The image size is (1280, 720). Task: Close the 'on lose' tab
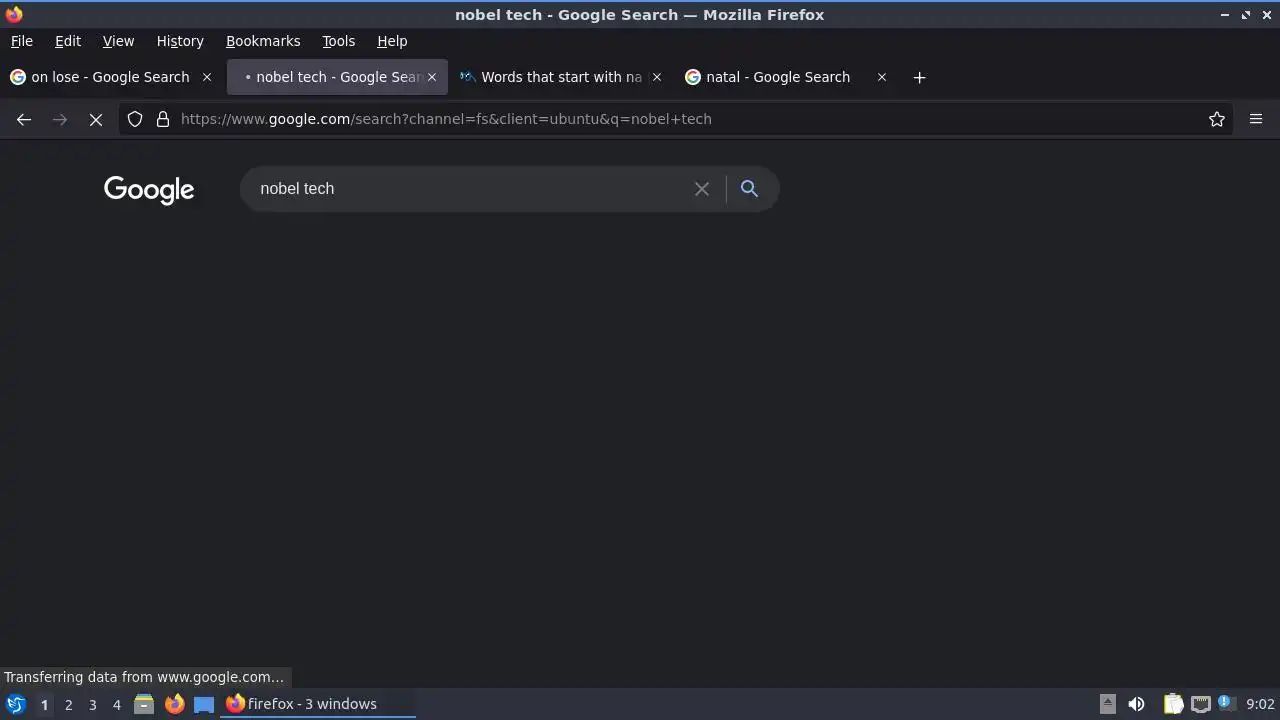(207, 77)
